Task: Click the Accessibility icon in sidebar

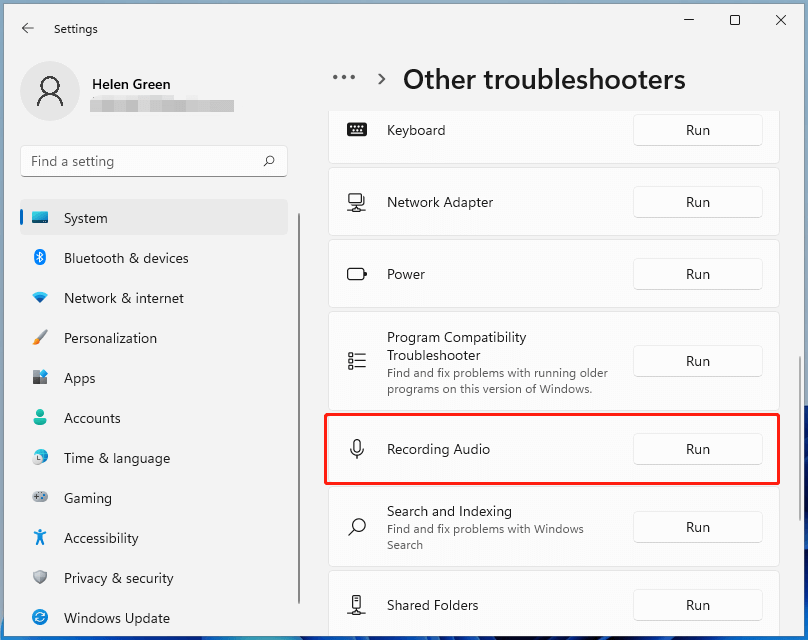Action: pyautogui.click(x=39, y=538)
